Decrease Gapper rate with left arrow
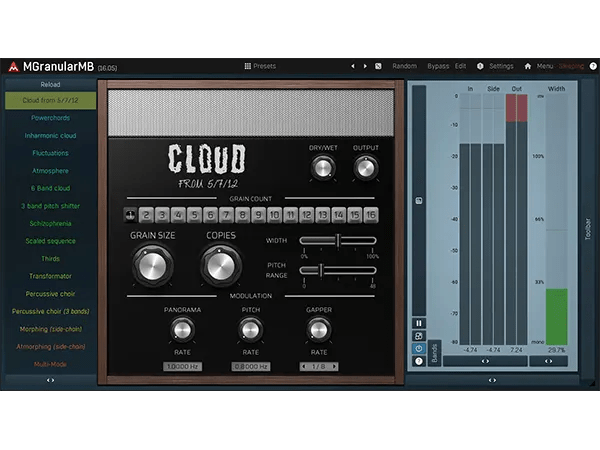Viewport: 600px width, 450px height. [x=304, y=367]
